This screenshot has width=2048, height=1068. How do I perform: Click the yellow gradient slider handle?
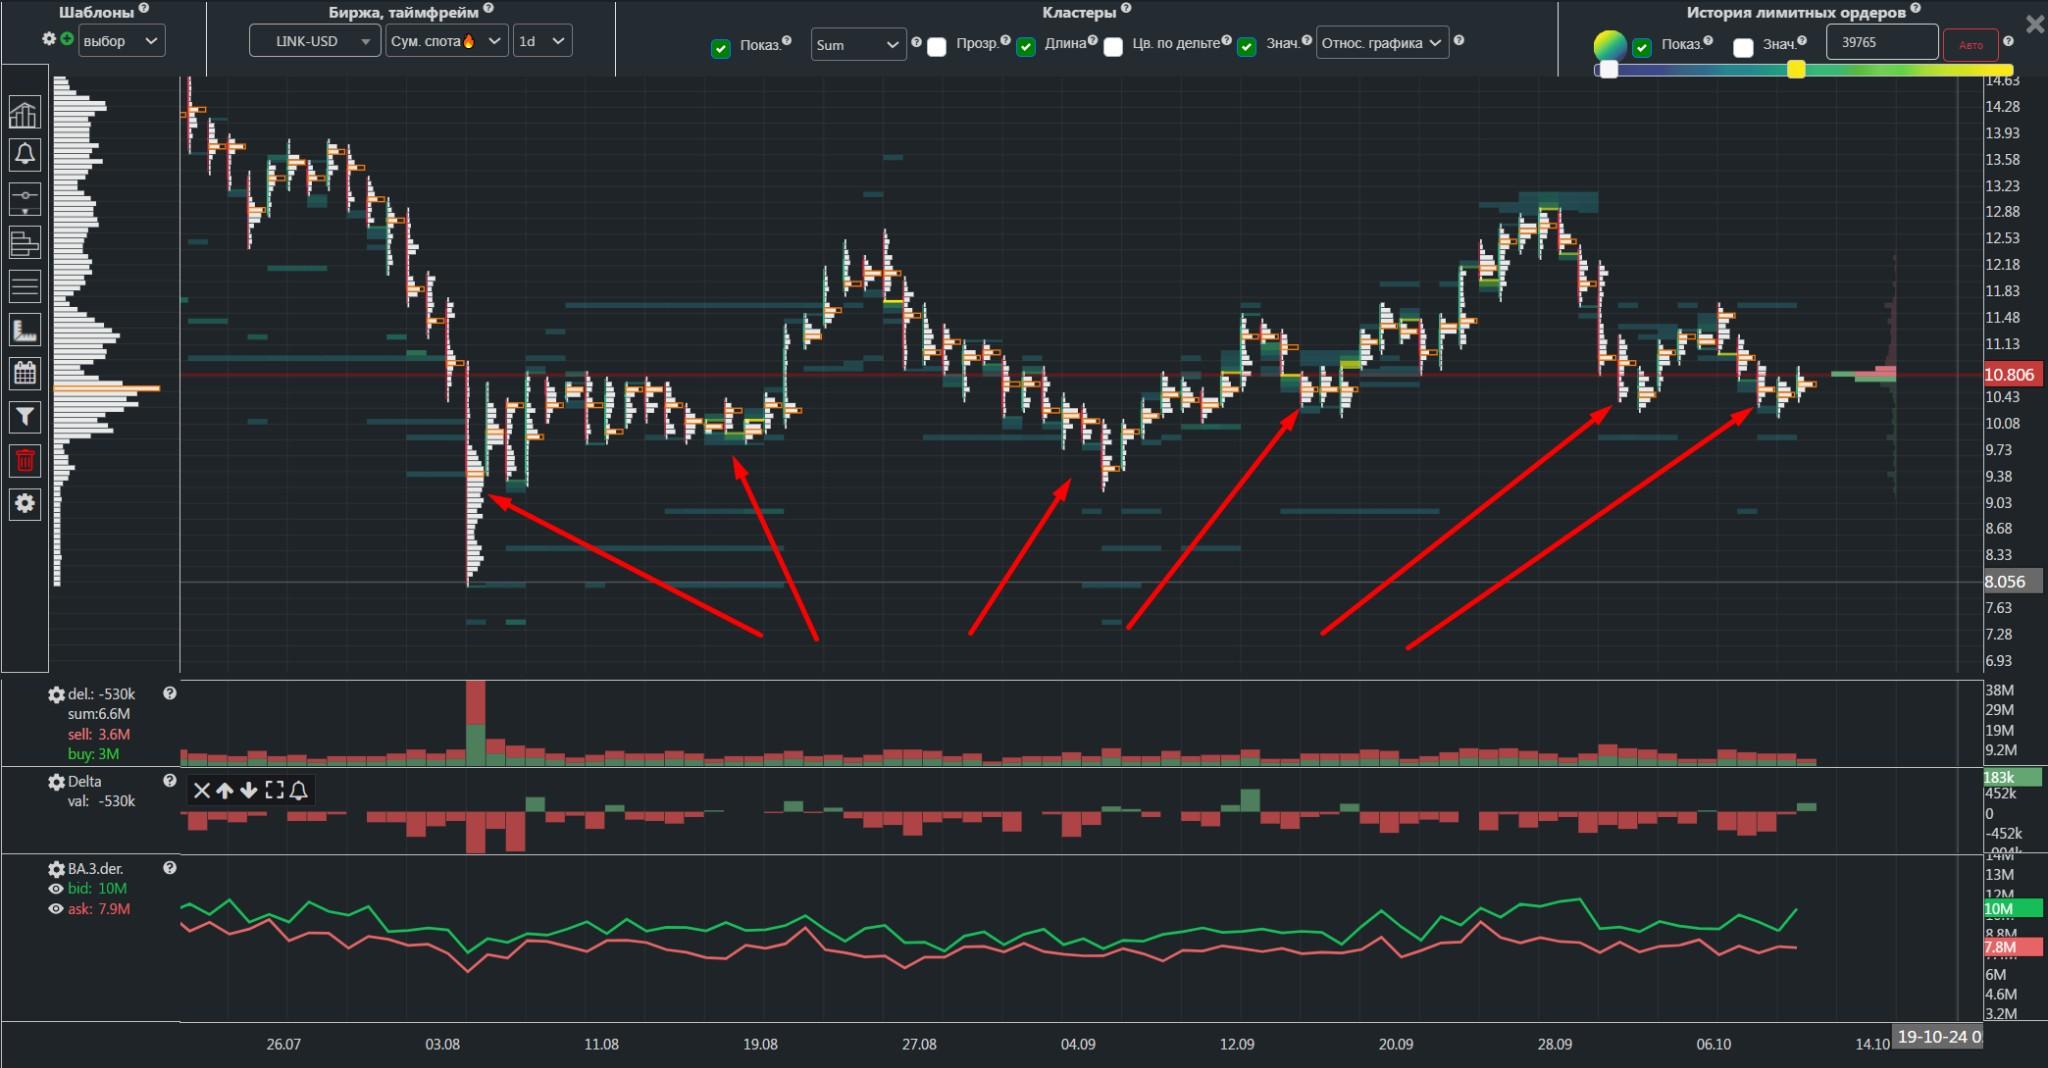click(1796, 69)
